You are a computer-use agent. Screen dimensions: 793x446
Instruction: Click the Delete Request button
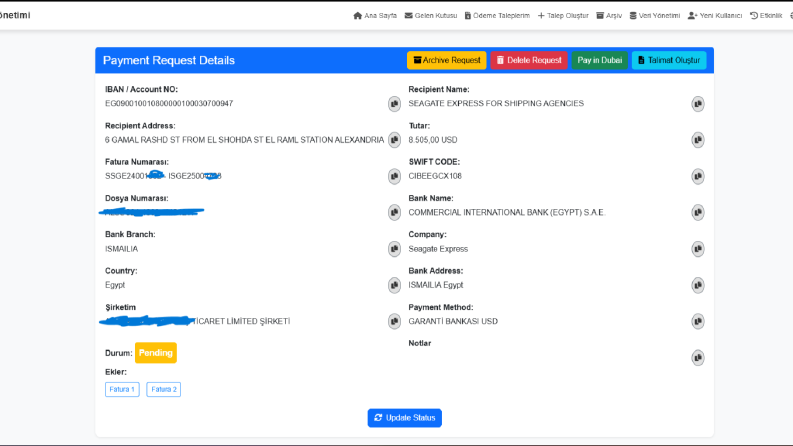(529, 60)
